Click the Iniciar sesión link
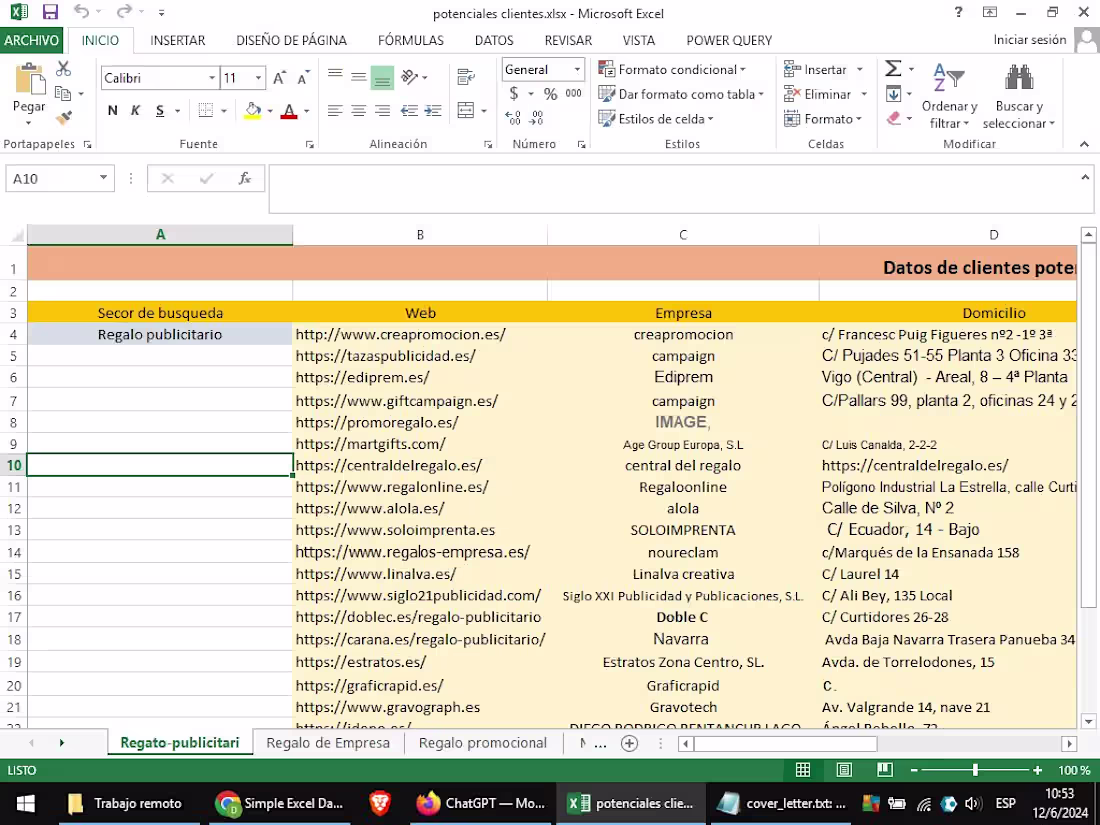1100x825 pixels. 1029,39
